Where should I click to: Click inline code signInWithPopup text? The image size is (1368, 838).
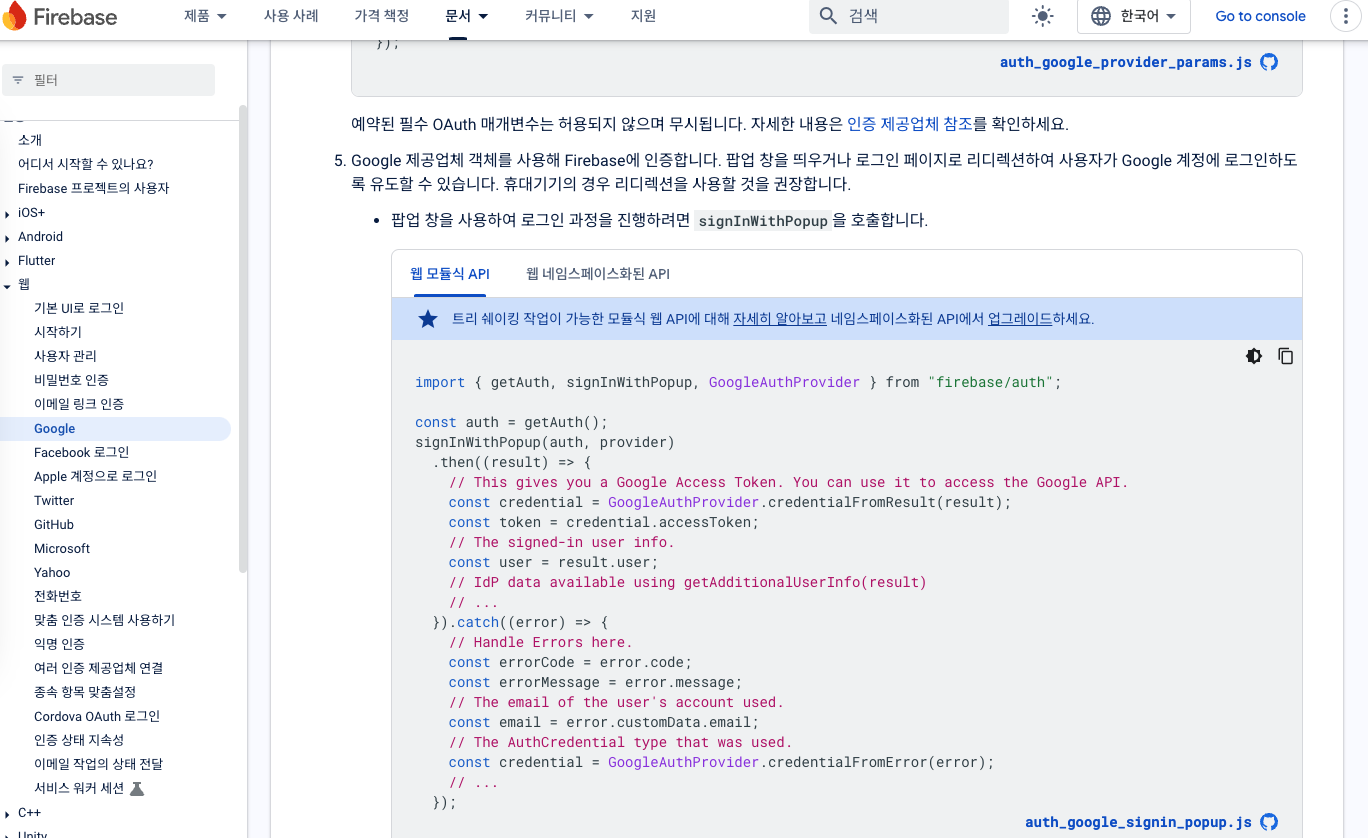(x=763, y=221)
